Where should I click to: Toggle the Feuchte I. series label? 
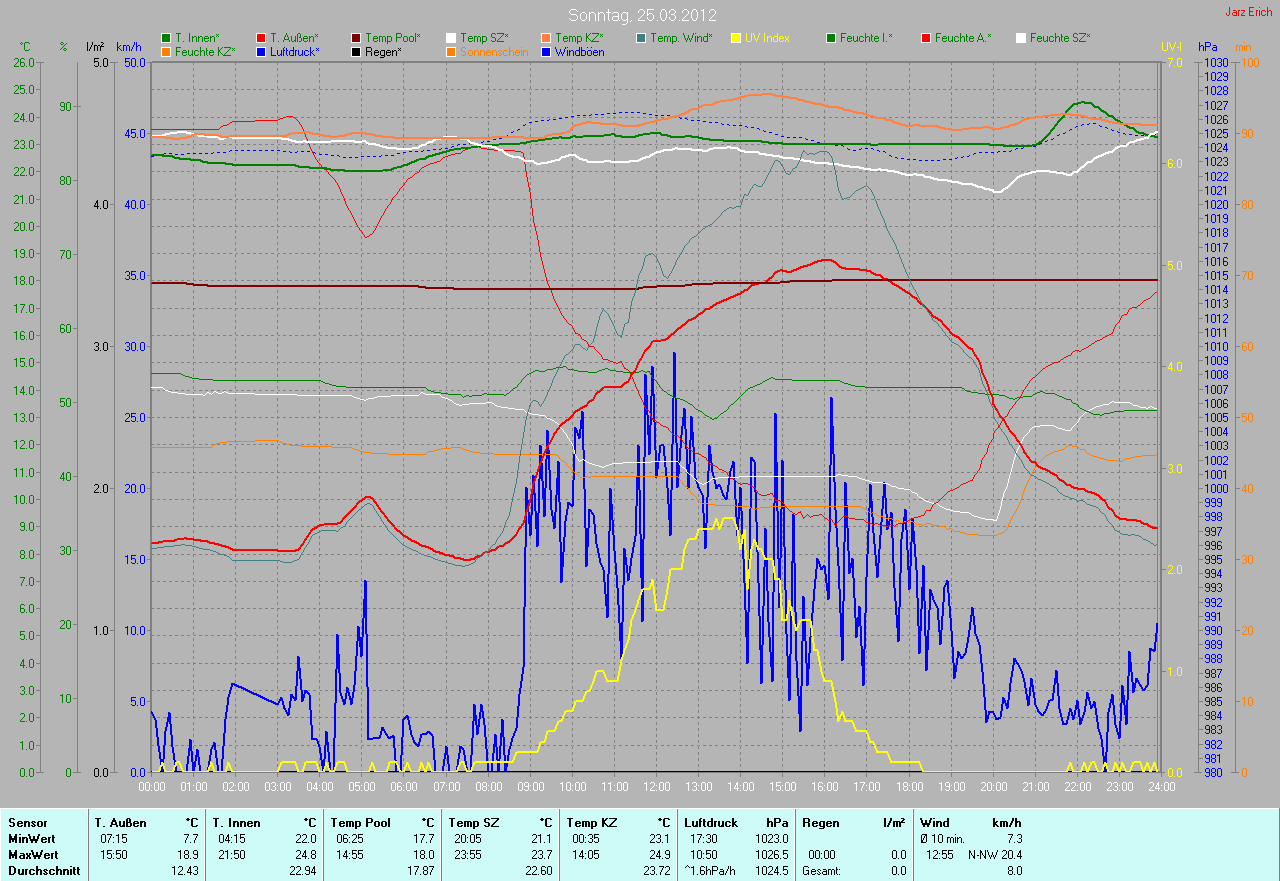click(x=866, y=38)
